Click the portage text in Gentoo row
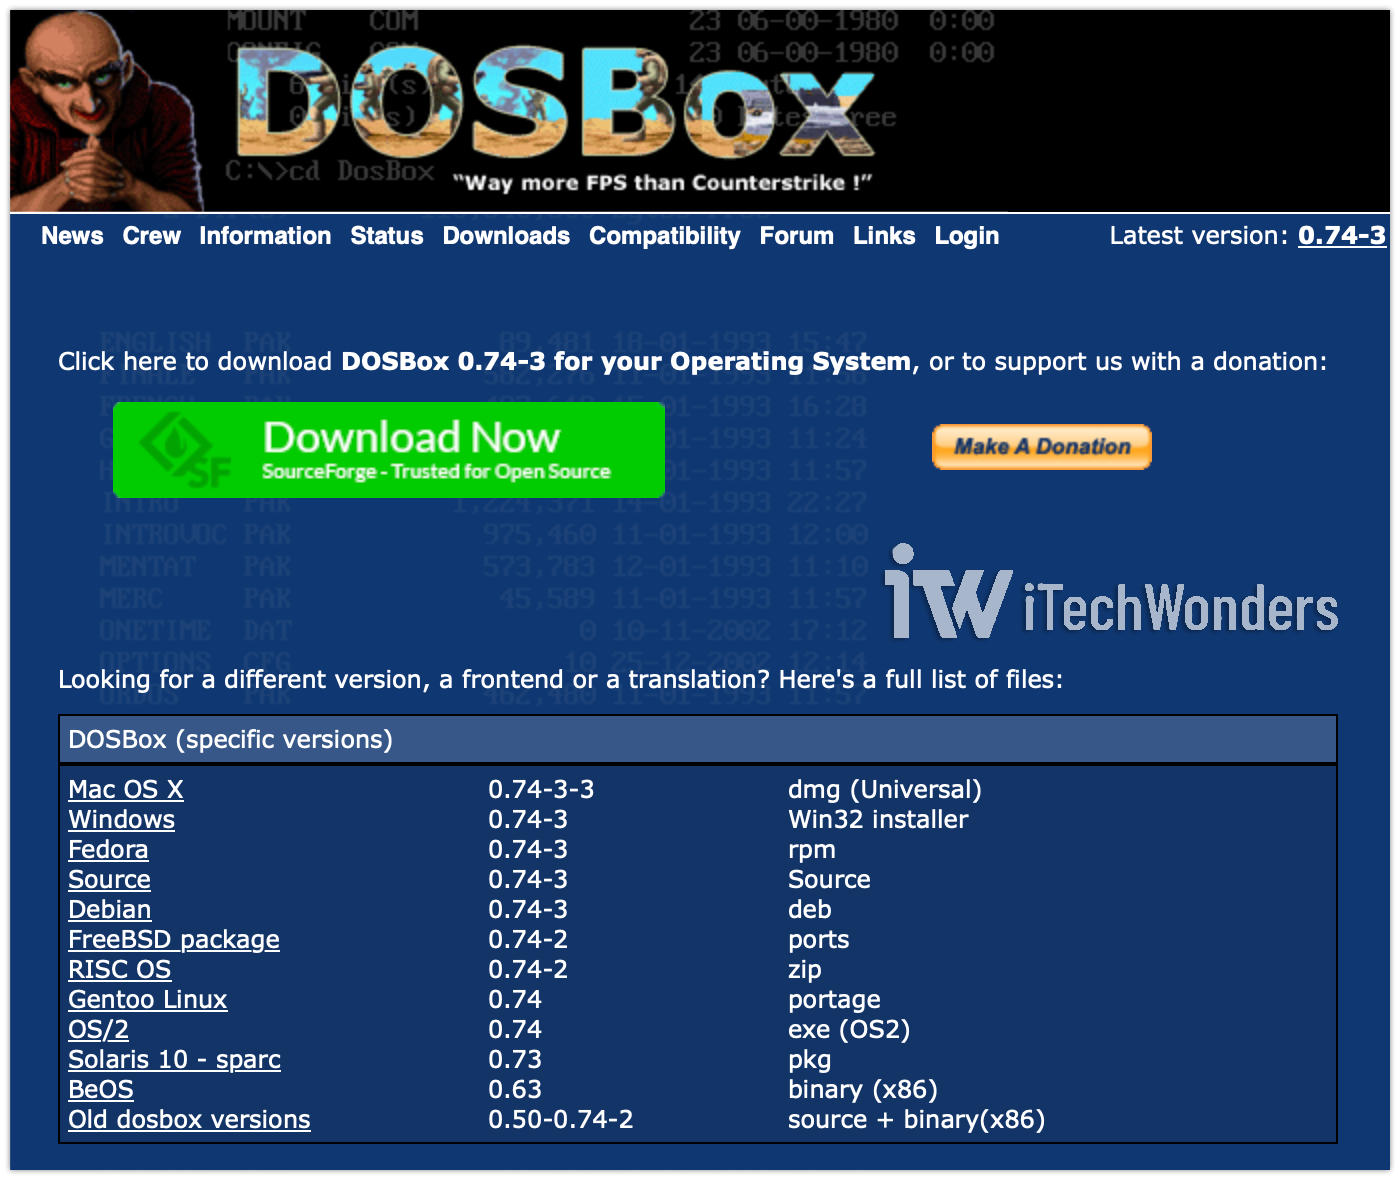The width and height of the screenshot is (1400, 1180). pos(834,999)
